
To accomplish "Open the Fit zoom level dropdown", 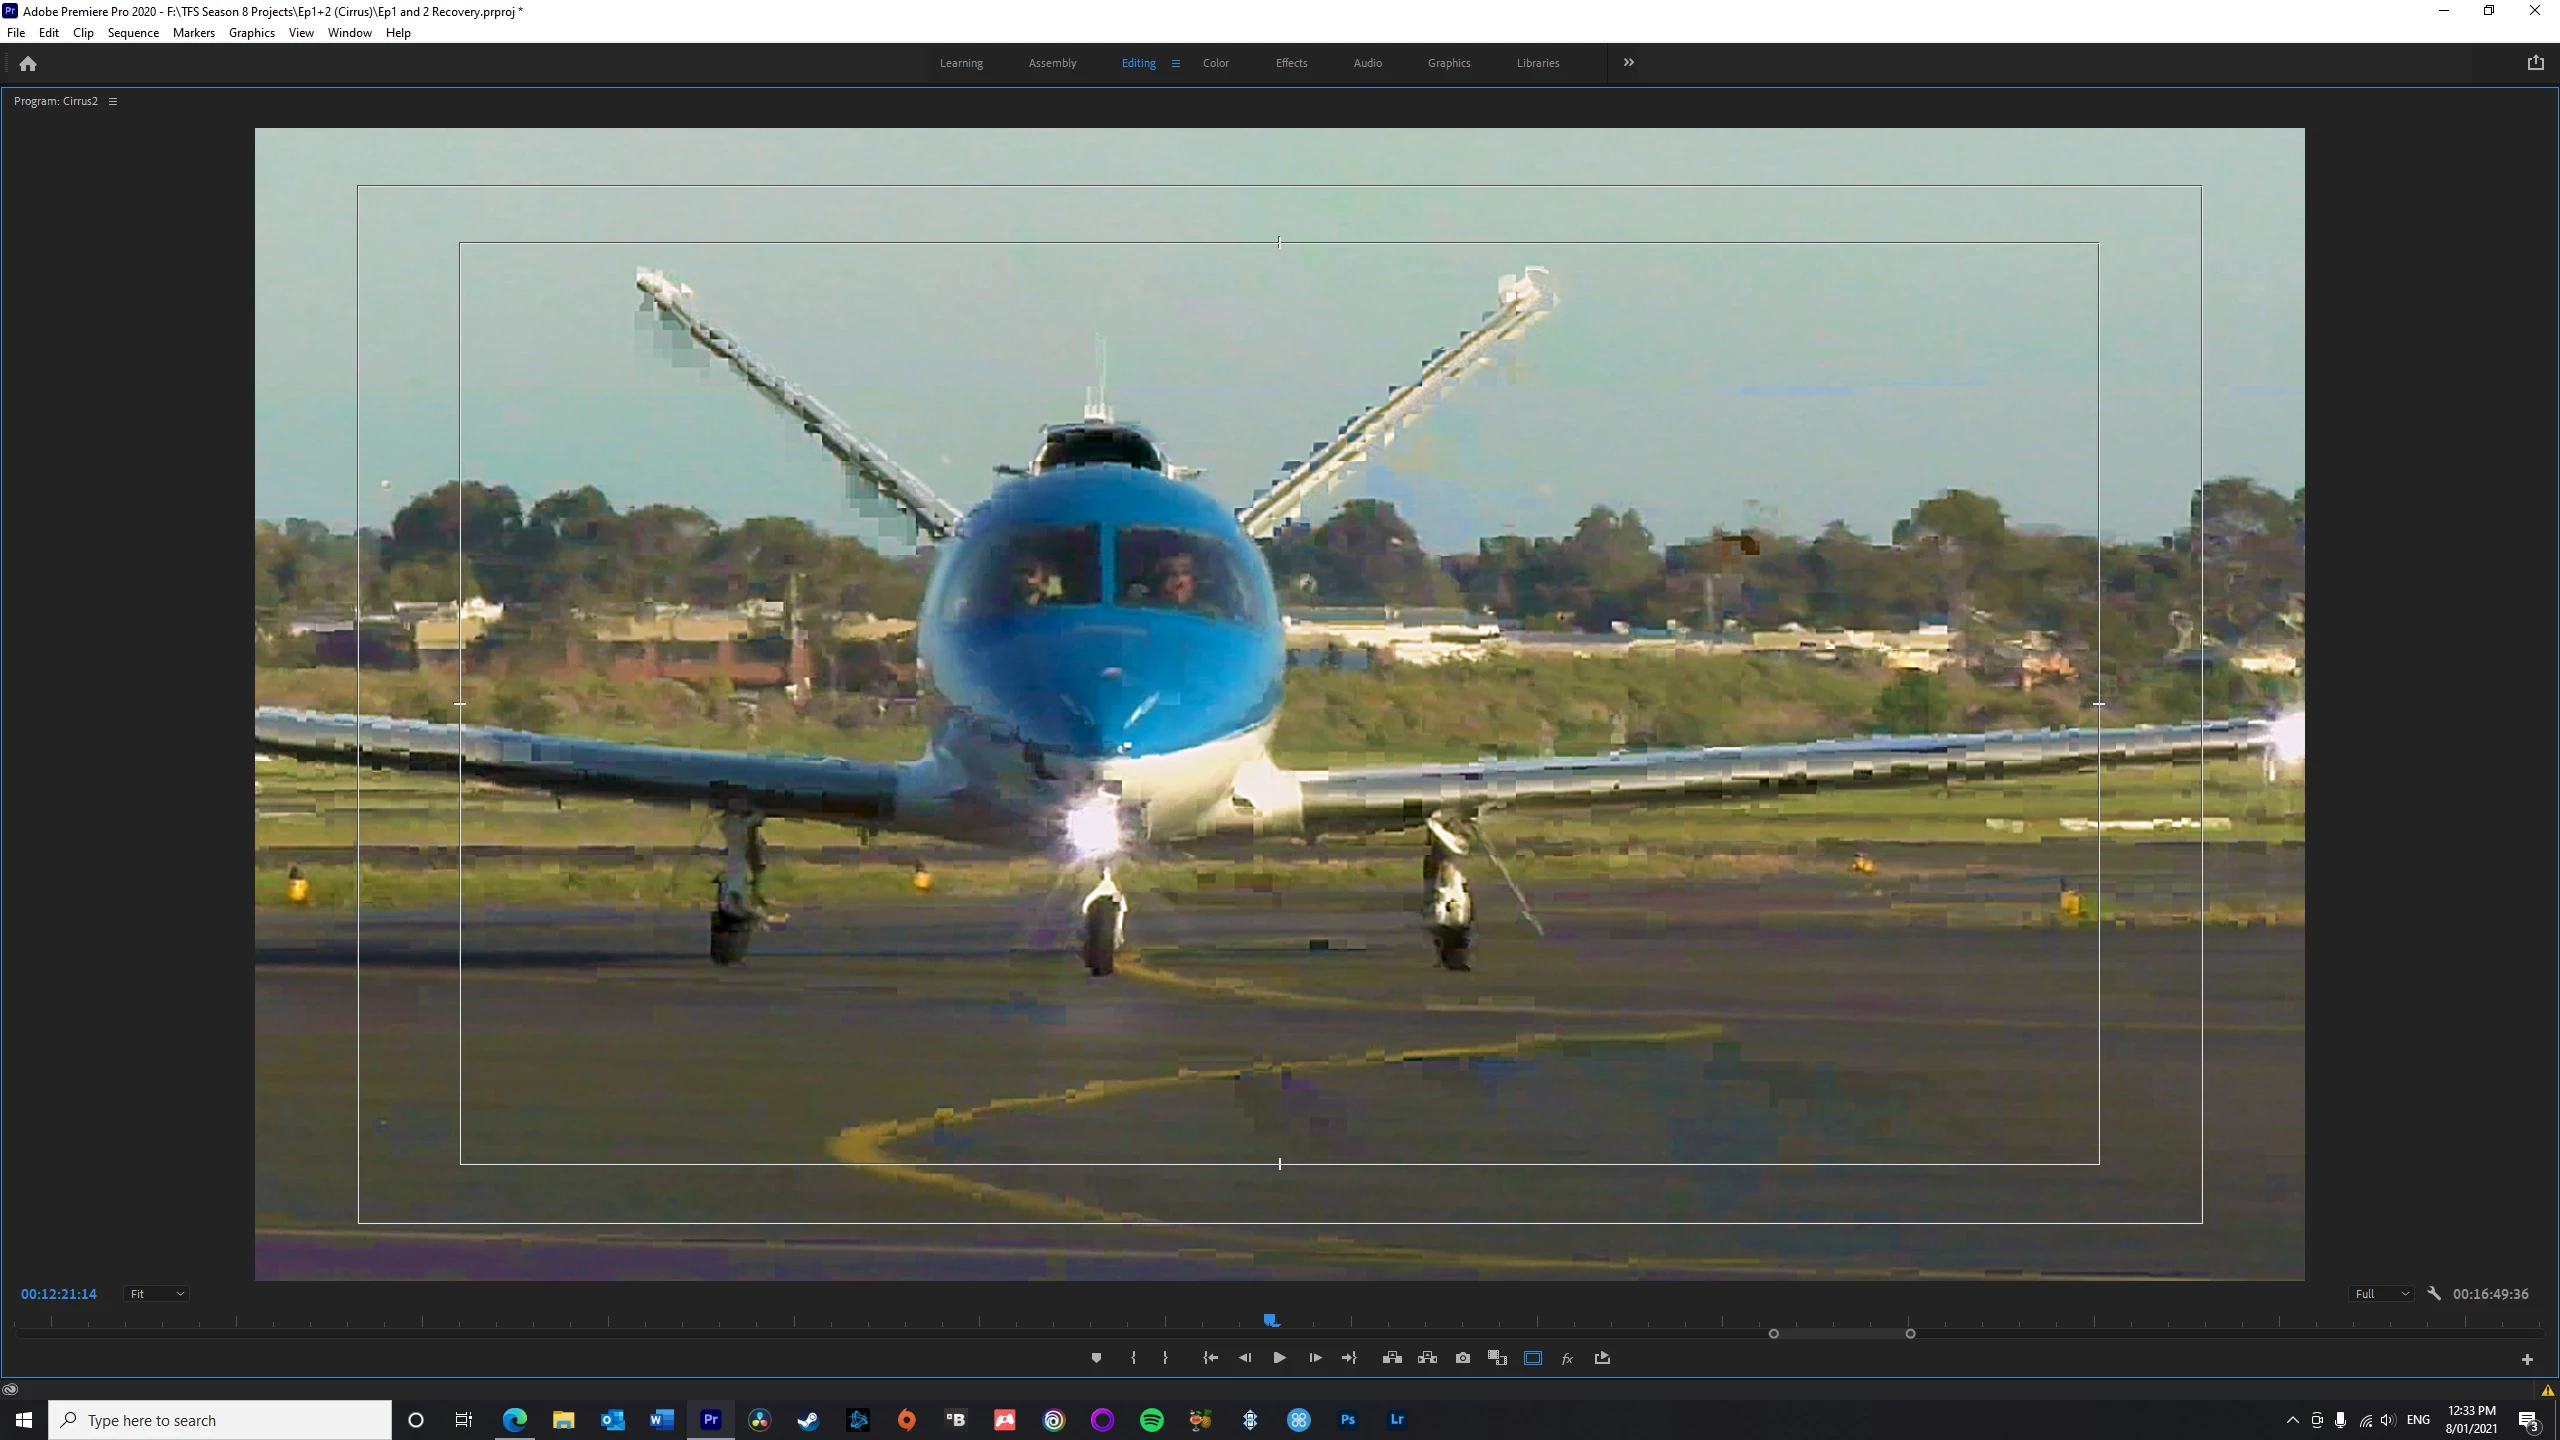I will click(x=157, y=1294).
